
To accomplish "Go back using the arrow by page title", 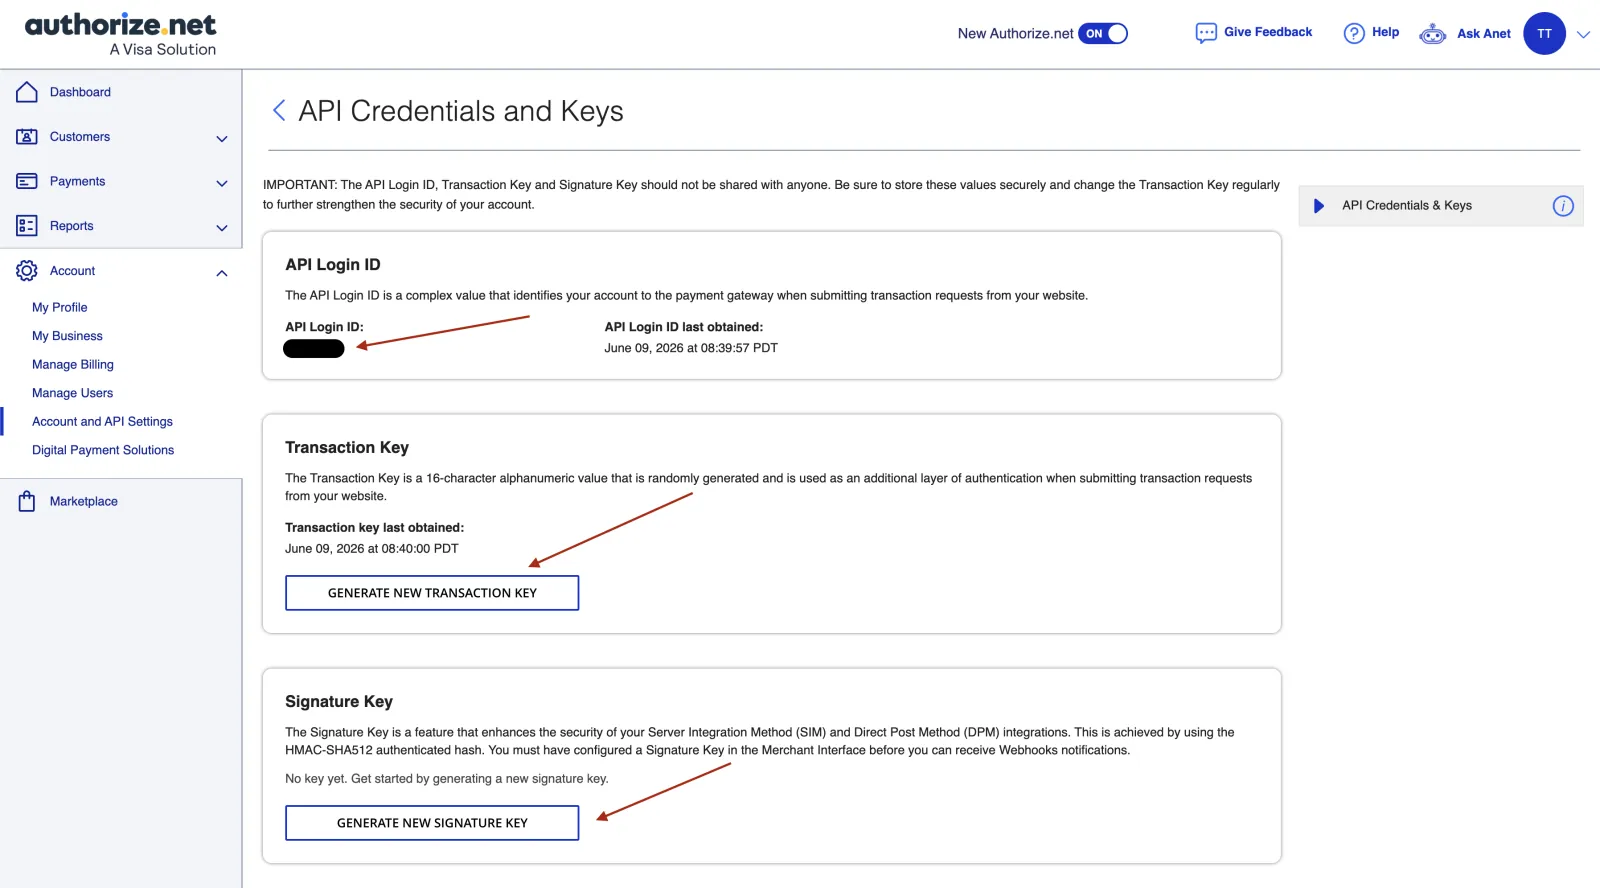I will pyautogui.click(x=279, y=110).
